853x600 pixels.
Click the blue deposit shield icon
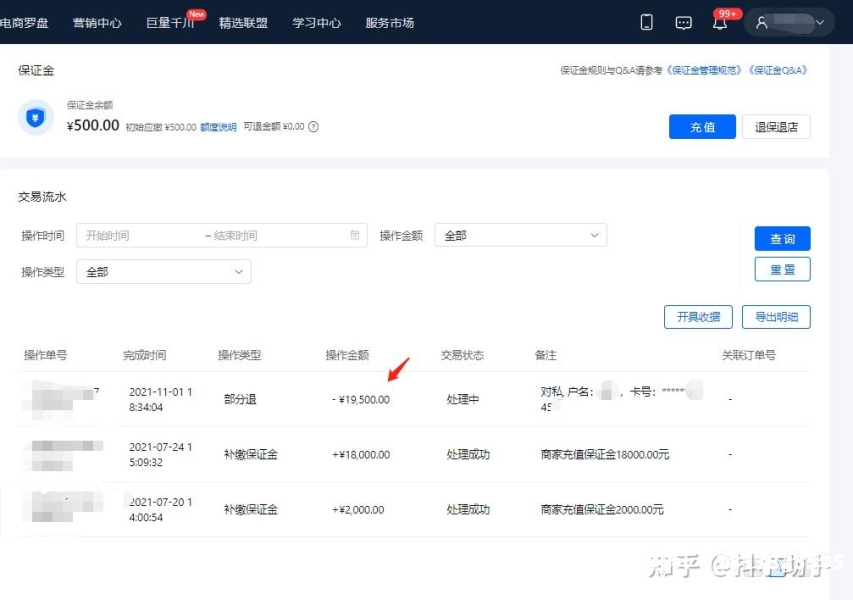click(36, 118)
